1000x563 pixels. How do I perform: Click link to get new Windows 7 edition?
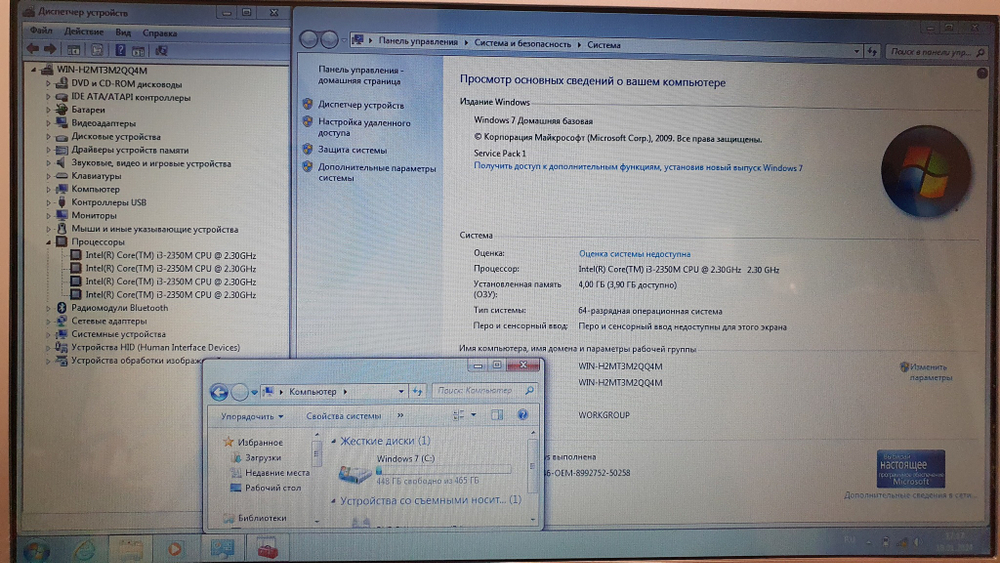pyautogui.click(x=638, y=167)
